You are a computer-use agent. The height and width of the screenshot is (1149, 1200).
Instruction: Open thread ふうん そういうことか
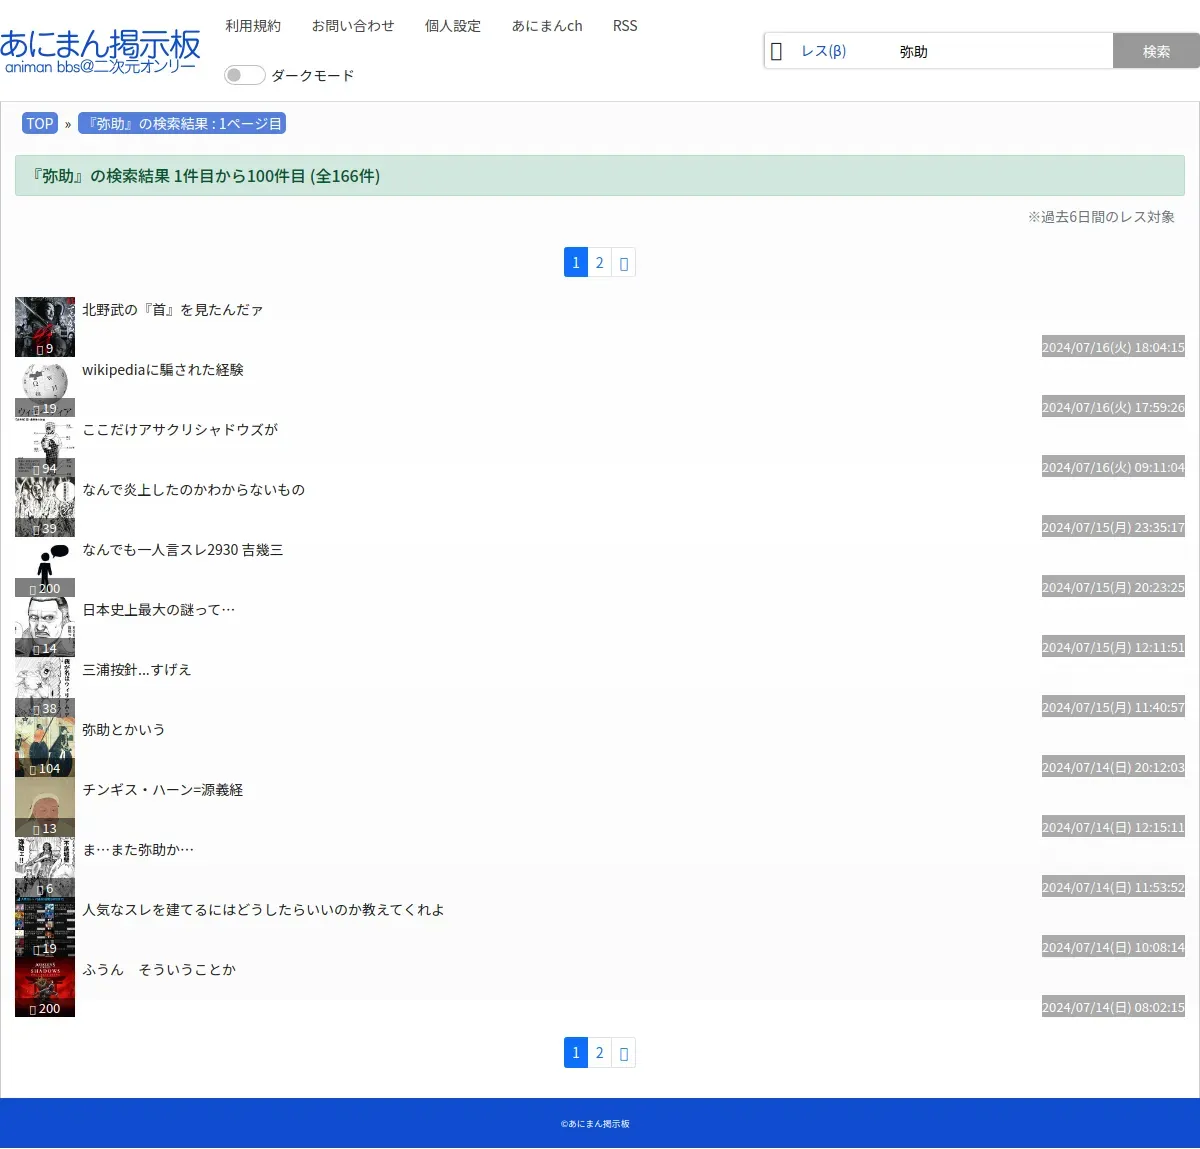[x=159, y=970]
